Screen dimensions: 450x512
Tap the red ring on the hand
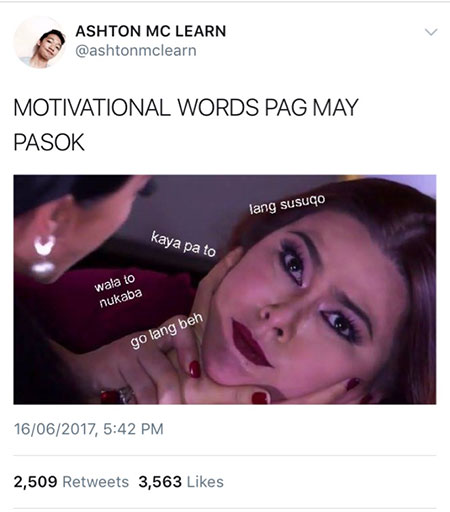coord(117,396)
